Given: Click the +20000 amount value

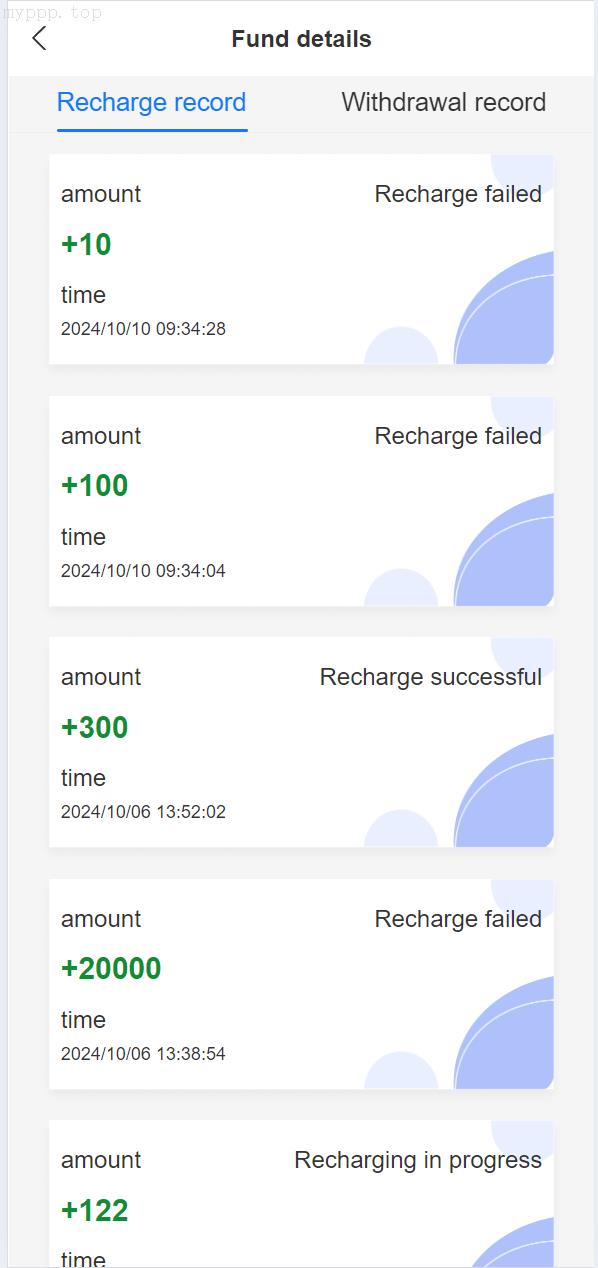Looking at the screenshot, I should 111,968.
